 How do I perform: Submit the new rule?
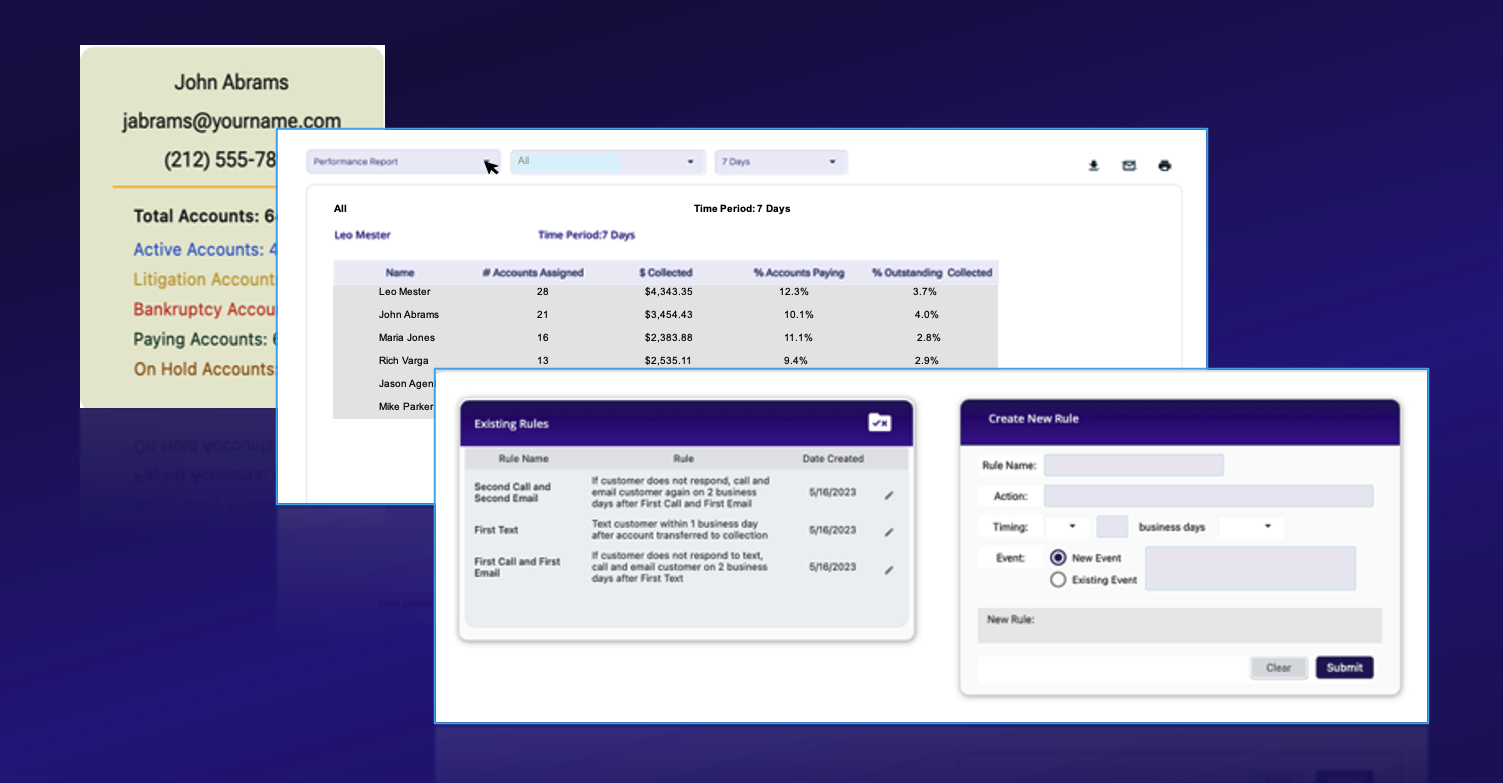coord(1345,668)
